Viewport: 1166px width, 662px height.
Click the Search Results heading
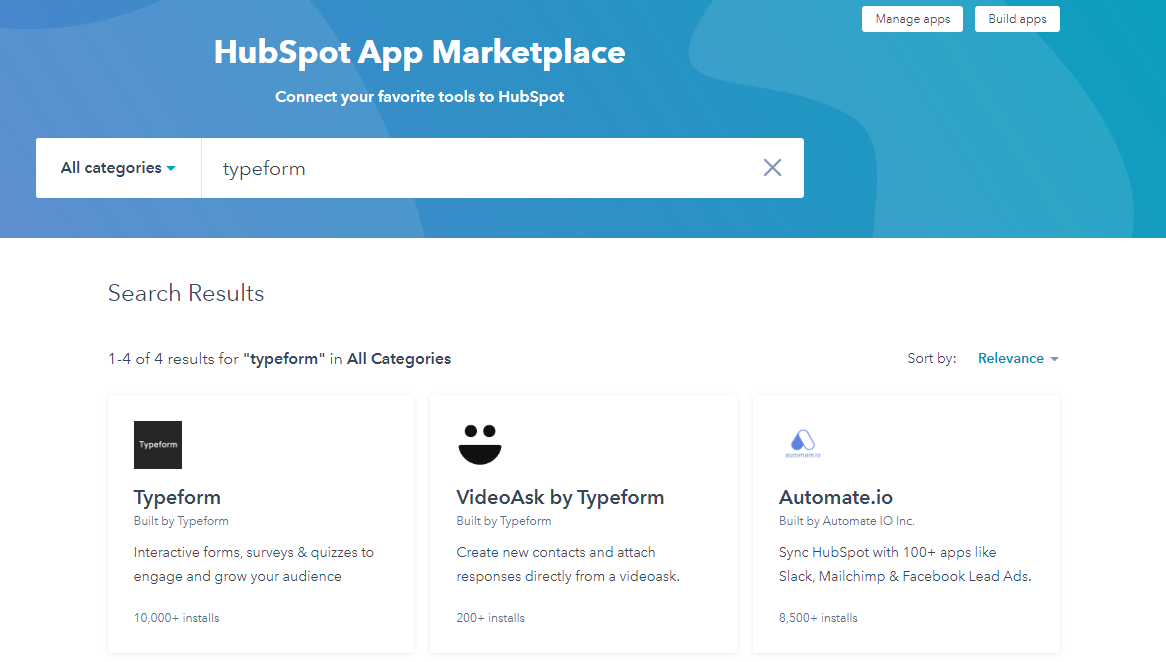click(x=186, y=293)
